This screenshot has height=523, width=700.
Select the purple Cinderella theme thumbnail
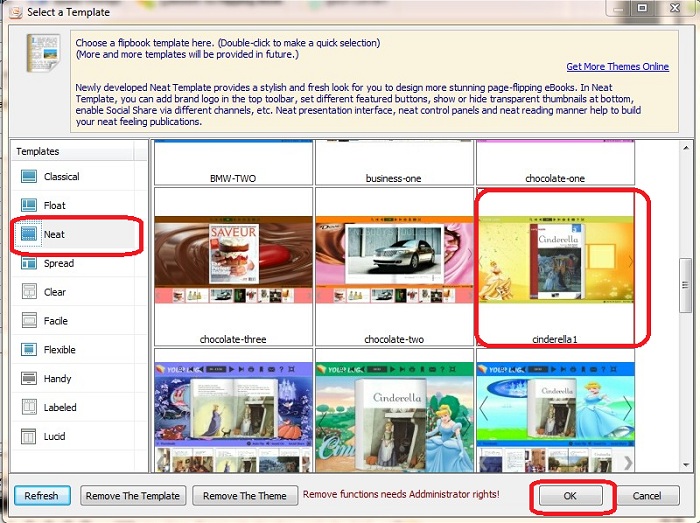[x=233, y=417]
